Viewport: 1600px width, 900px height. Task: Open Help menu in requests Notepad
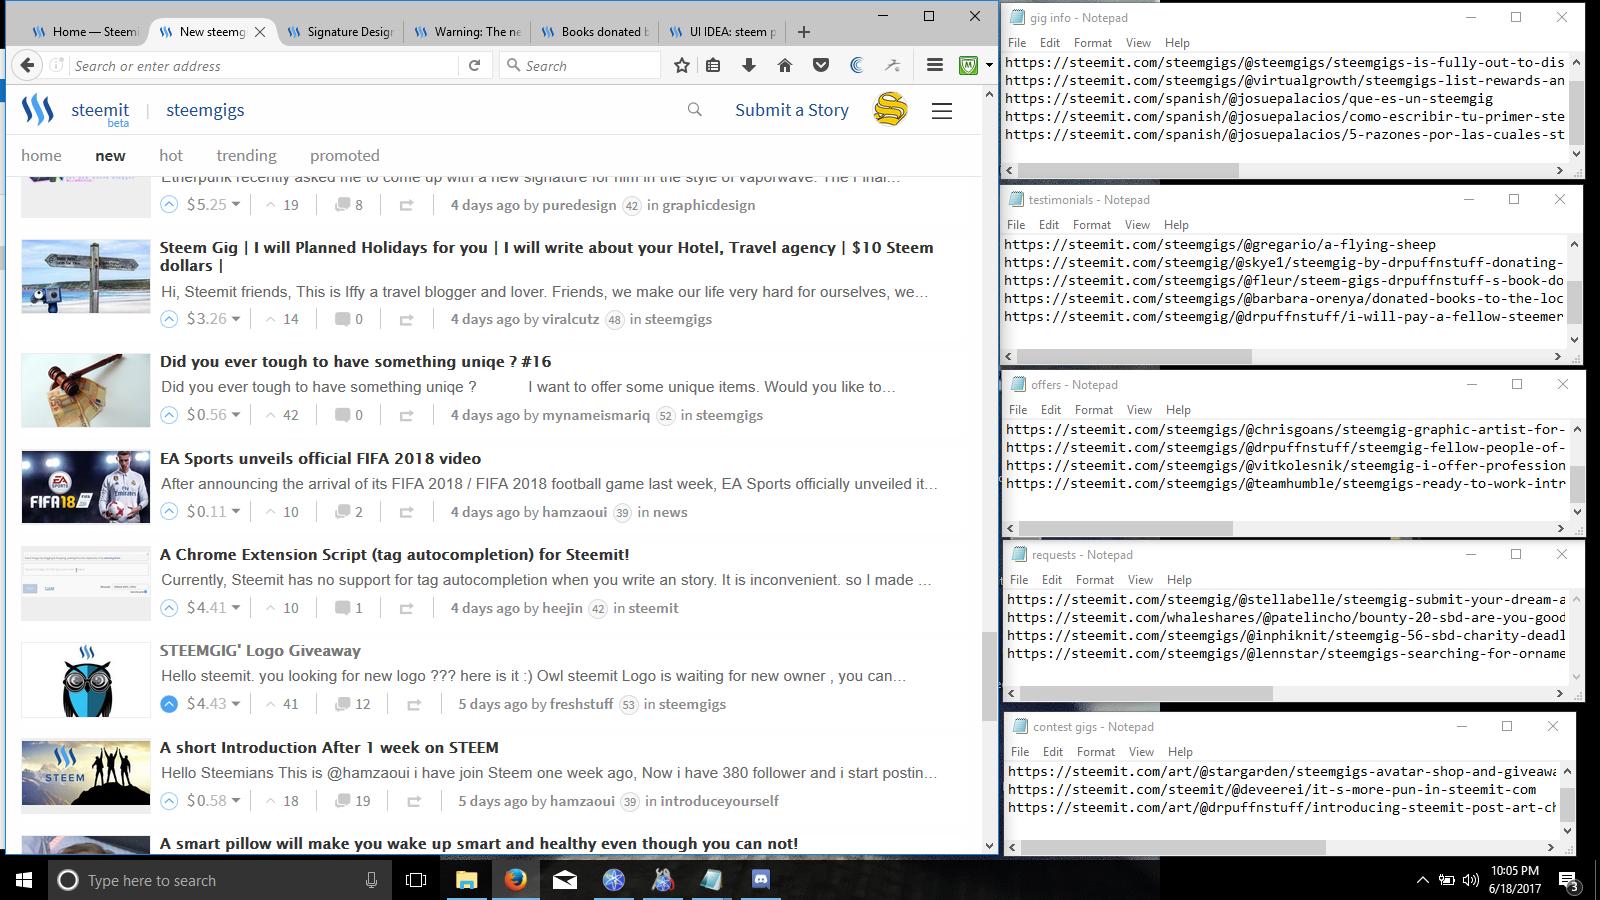[x=1179, y=580]
